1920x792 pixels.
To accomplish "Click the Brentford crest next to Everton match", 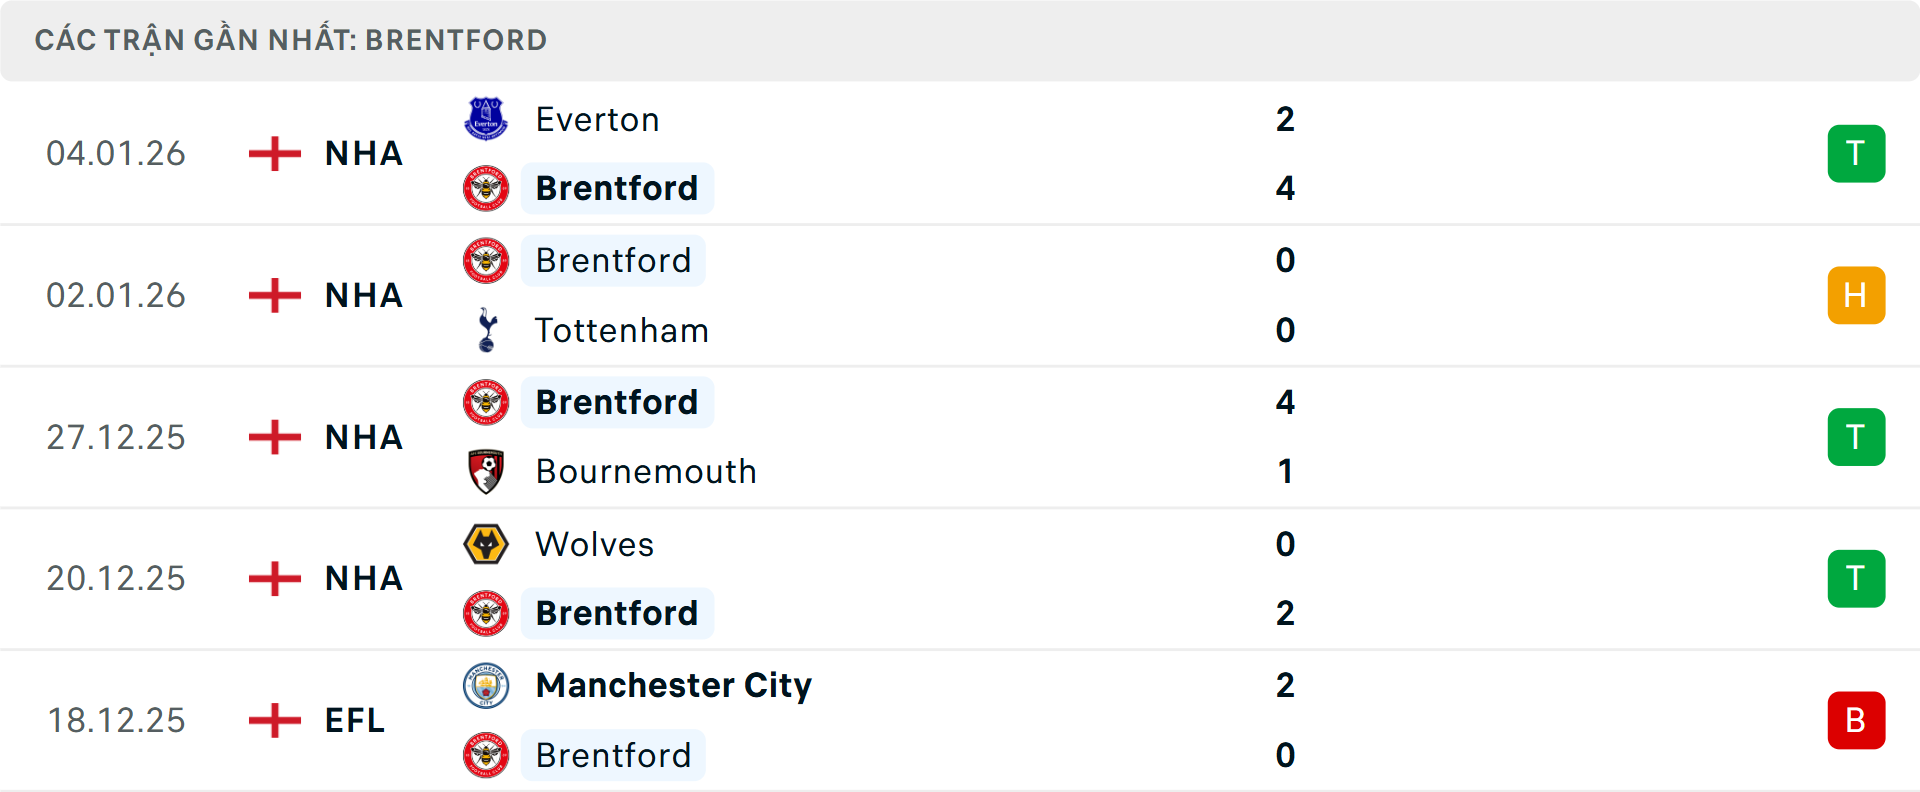I will coord(486,188).
